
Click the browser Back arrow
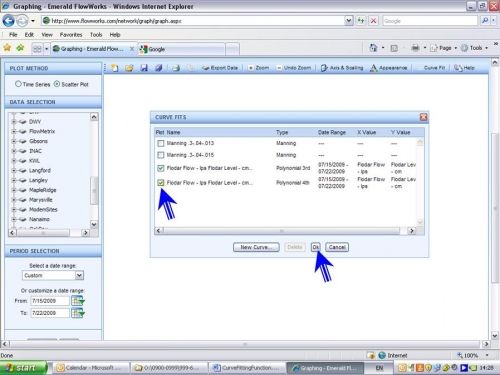(x=8, y=21)
